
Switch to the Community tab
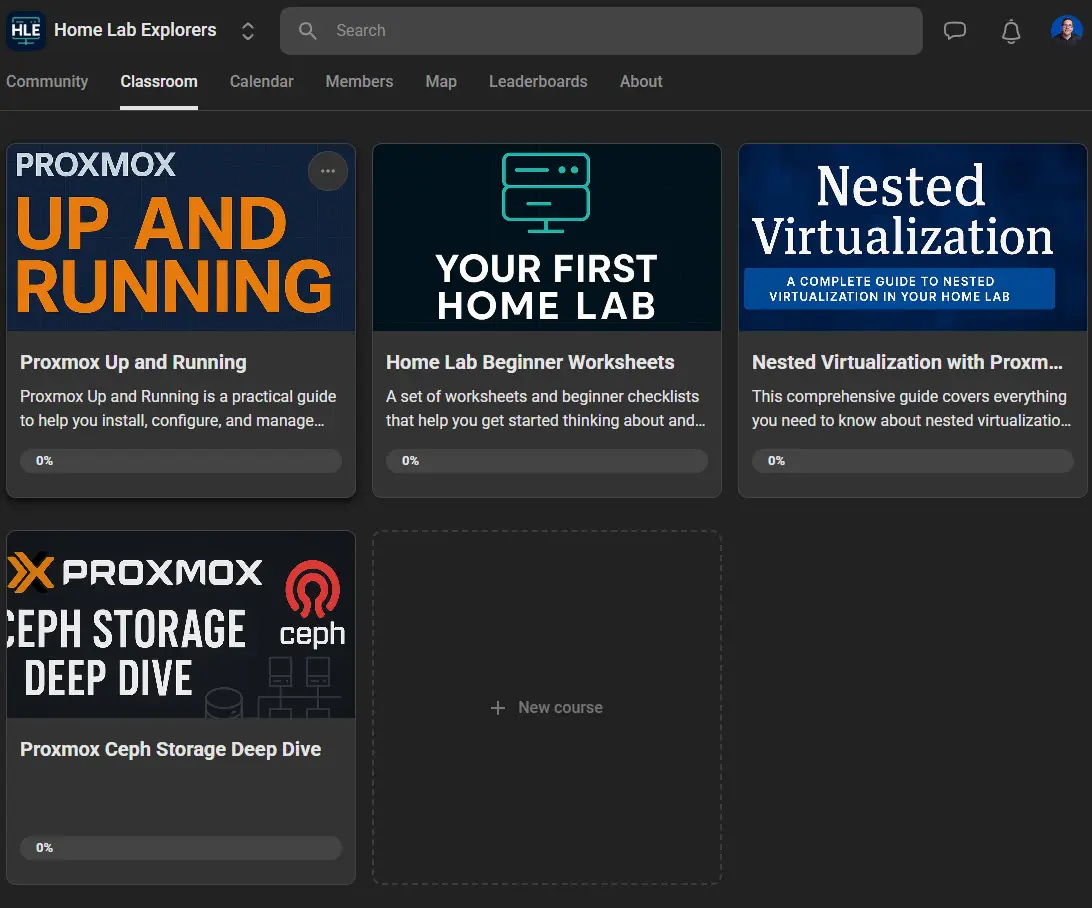click(x=47, y=81)
